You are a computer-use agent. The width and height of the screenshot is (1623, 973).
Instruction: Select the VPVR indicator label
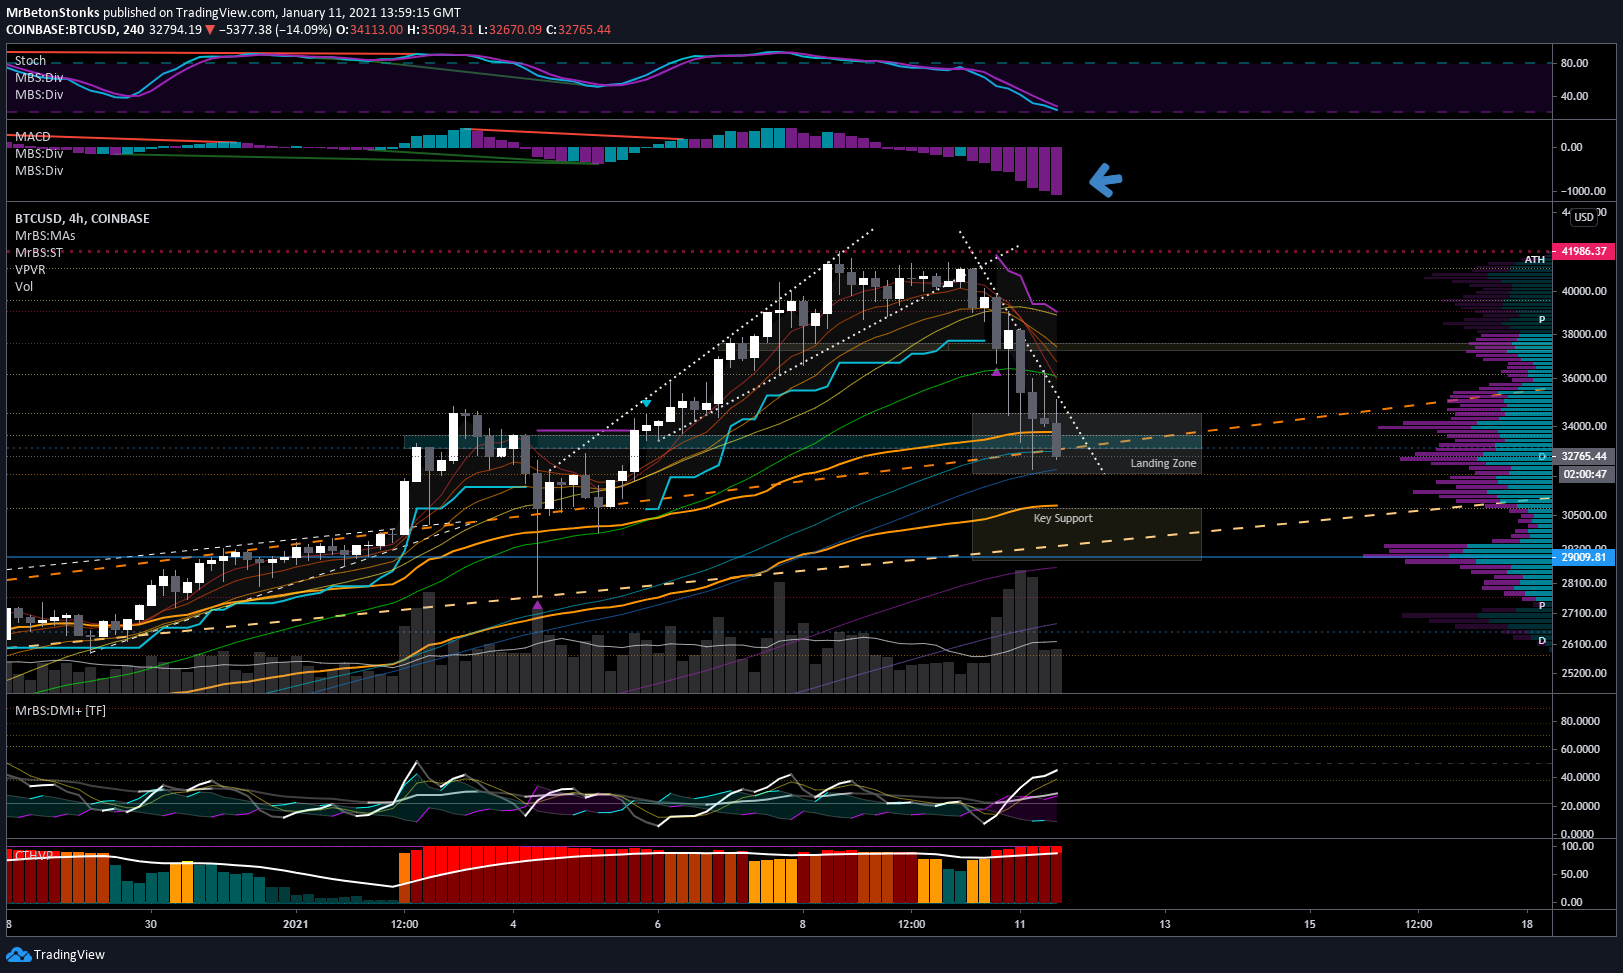[x=30, y=270]
